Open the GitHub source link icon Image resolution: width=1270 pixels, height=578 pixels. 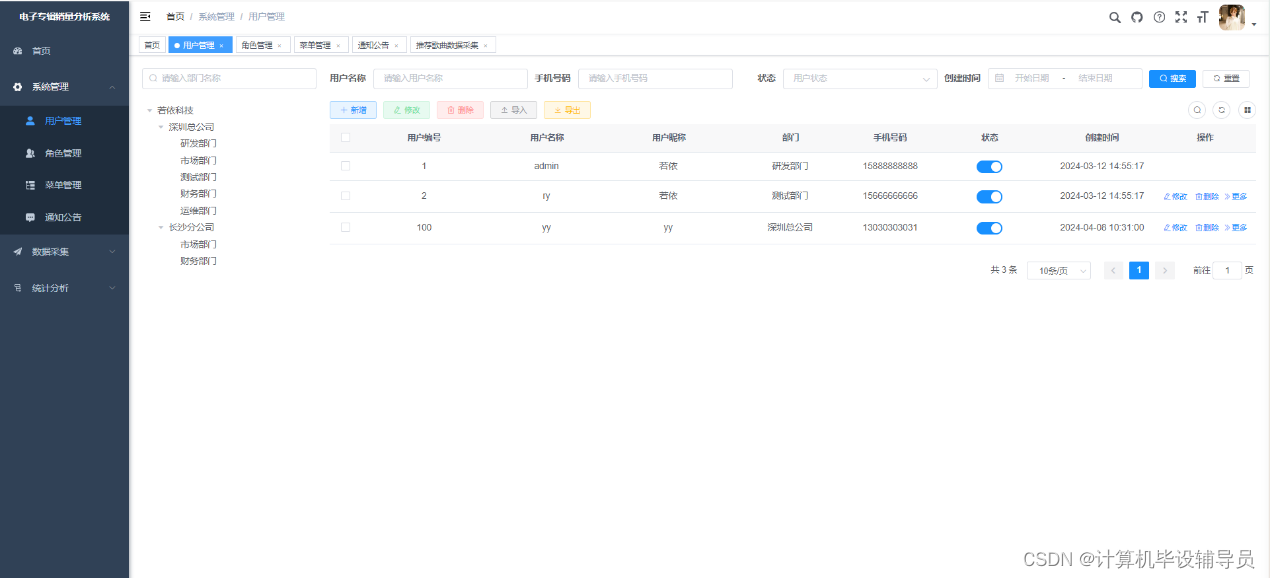coord(1137,17)
